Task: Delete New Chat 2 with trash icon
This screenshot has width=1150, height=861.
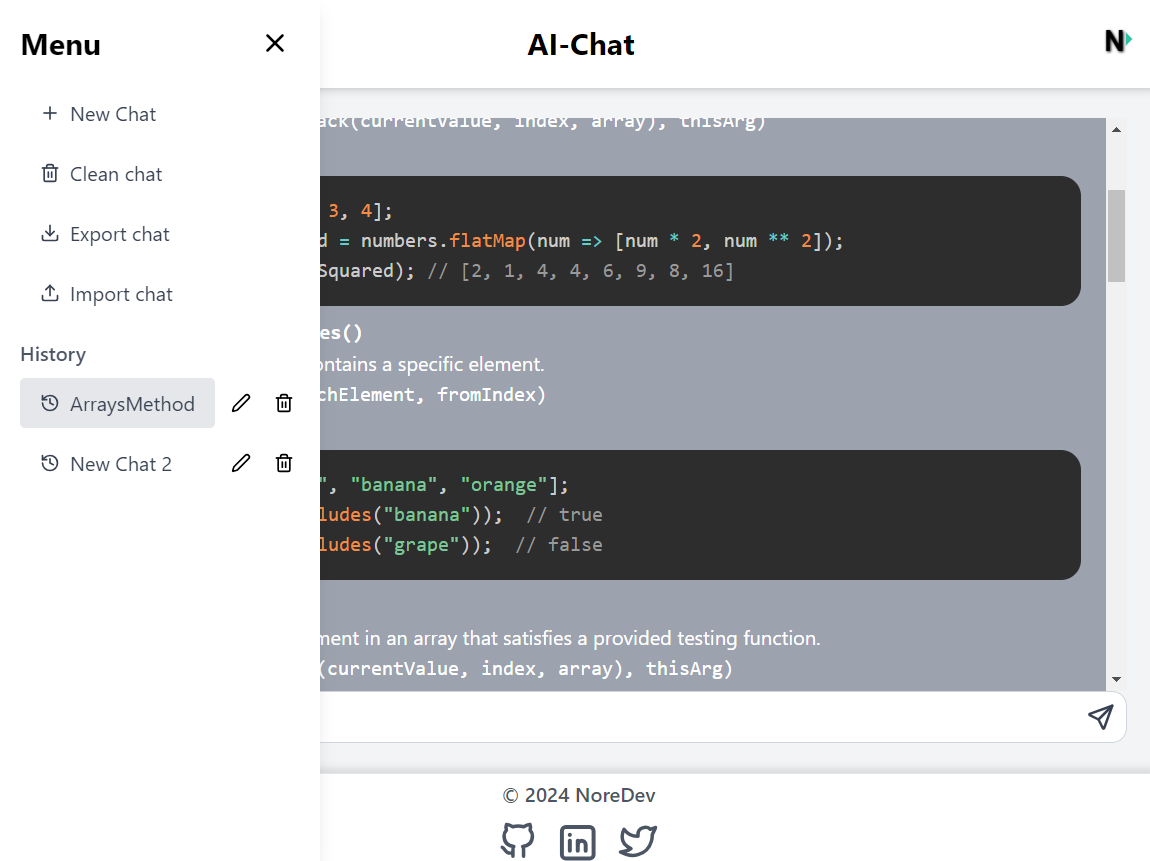Action: [x=284, y=463]
